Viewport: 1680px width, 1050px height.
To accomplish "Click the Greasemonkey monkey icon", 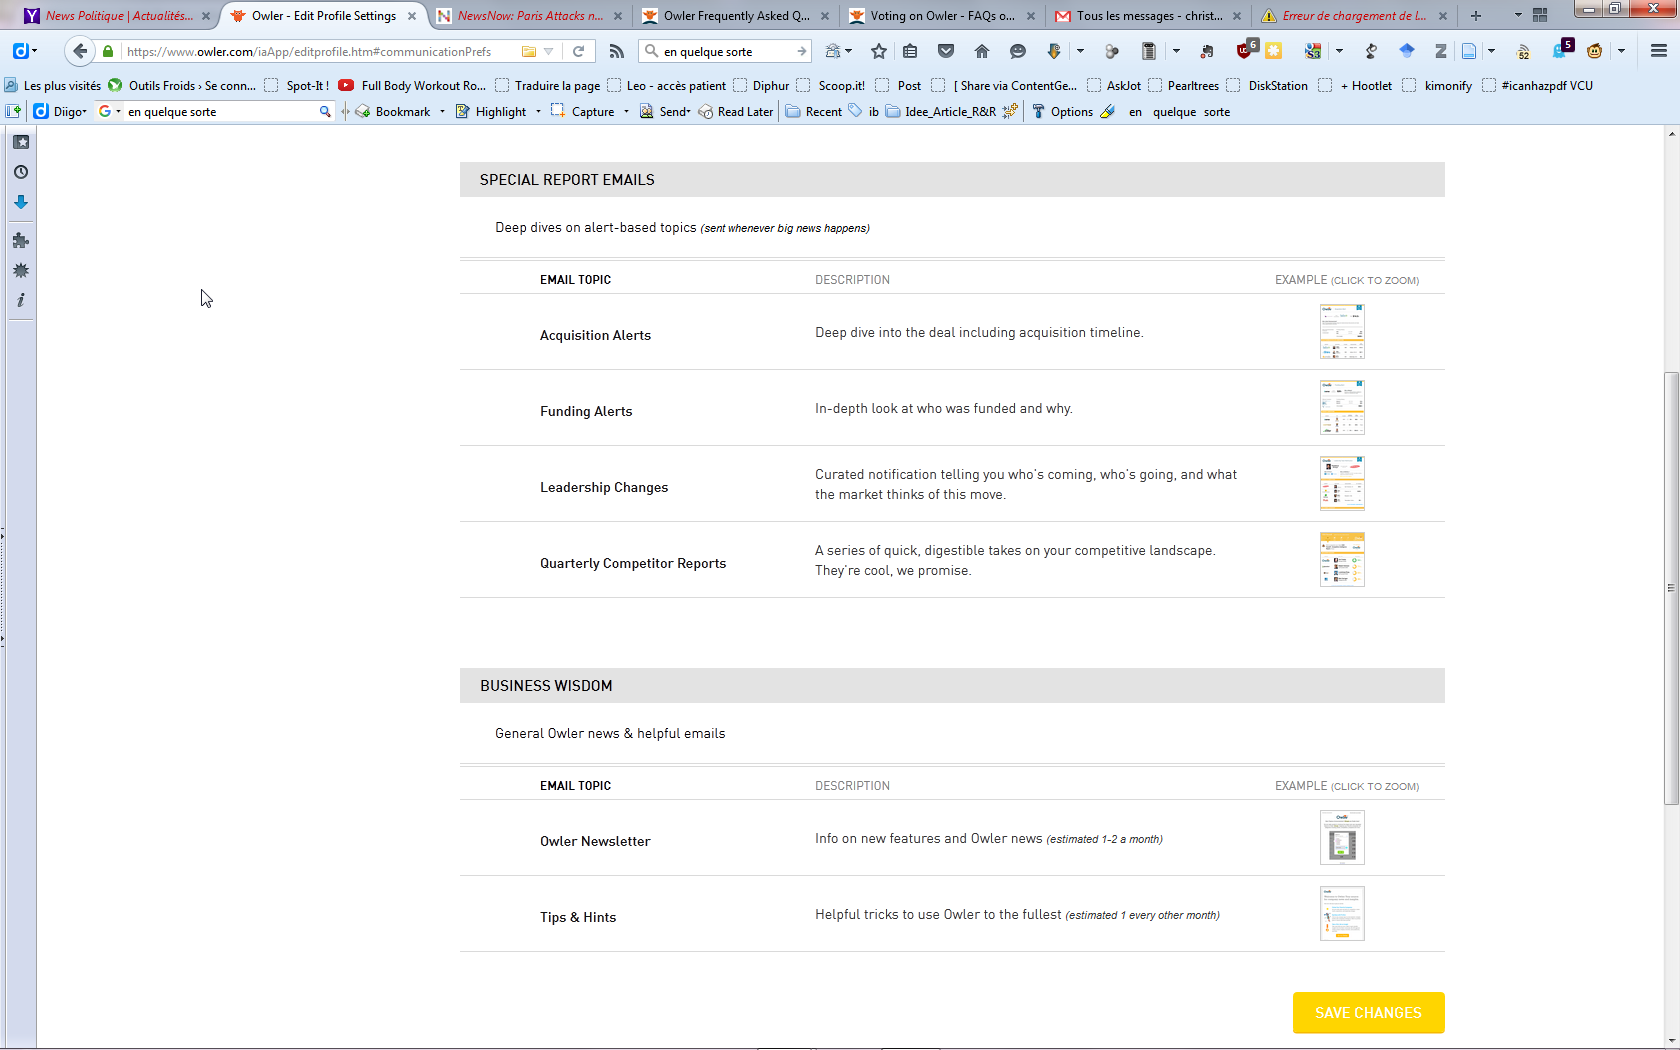I will point(1595,51).
